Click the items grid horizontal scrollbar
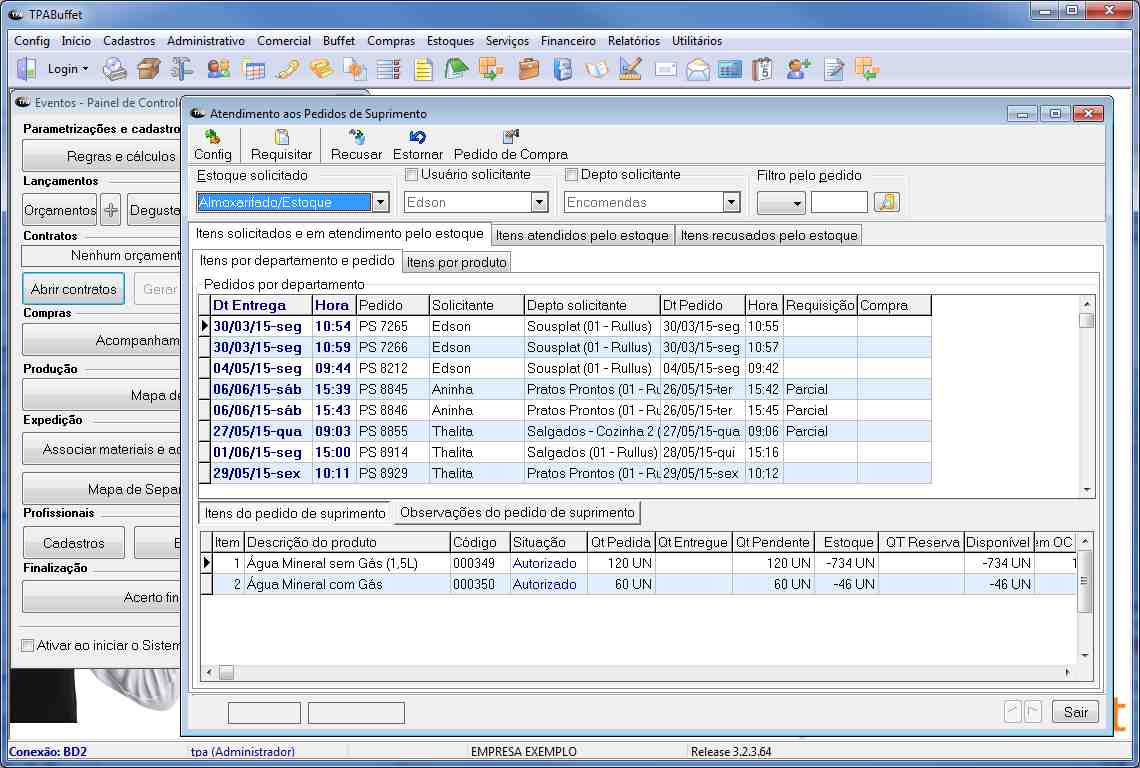The image size is (1140, 768). tap(640, 673)
